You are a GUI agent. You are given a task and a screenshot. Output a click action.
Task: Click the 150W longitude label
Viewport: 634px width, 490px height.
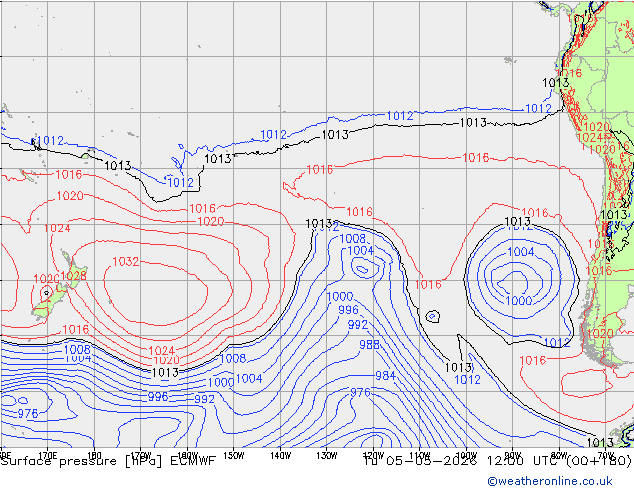pyautogui.click(x=234, y=456)
